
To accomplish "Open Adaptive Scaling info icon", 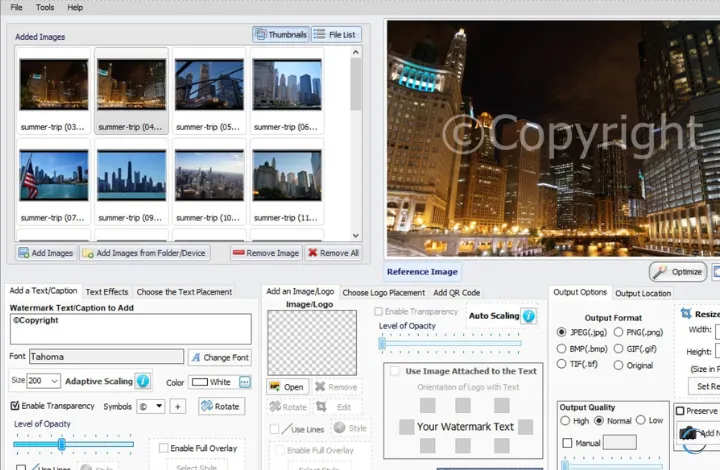I will [x=143, y=381].
